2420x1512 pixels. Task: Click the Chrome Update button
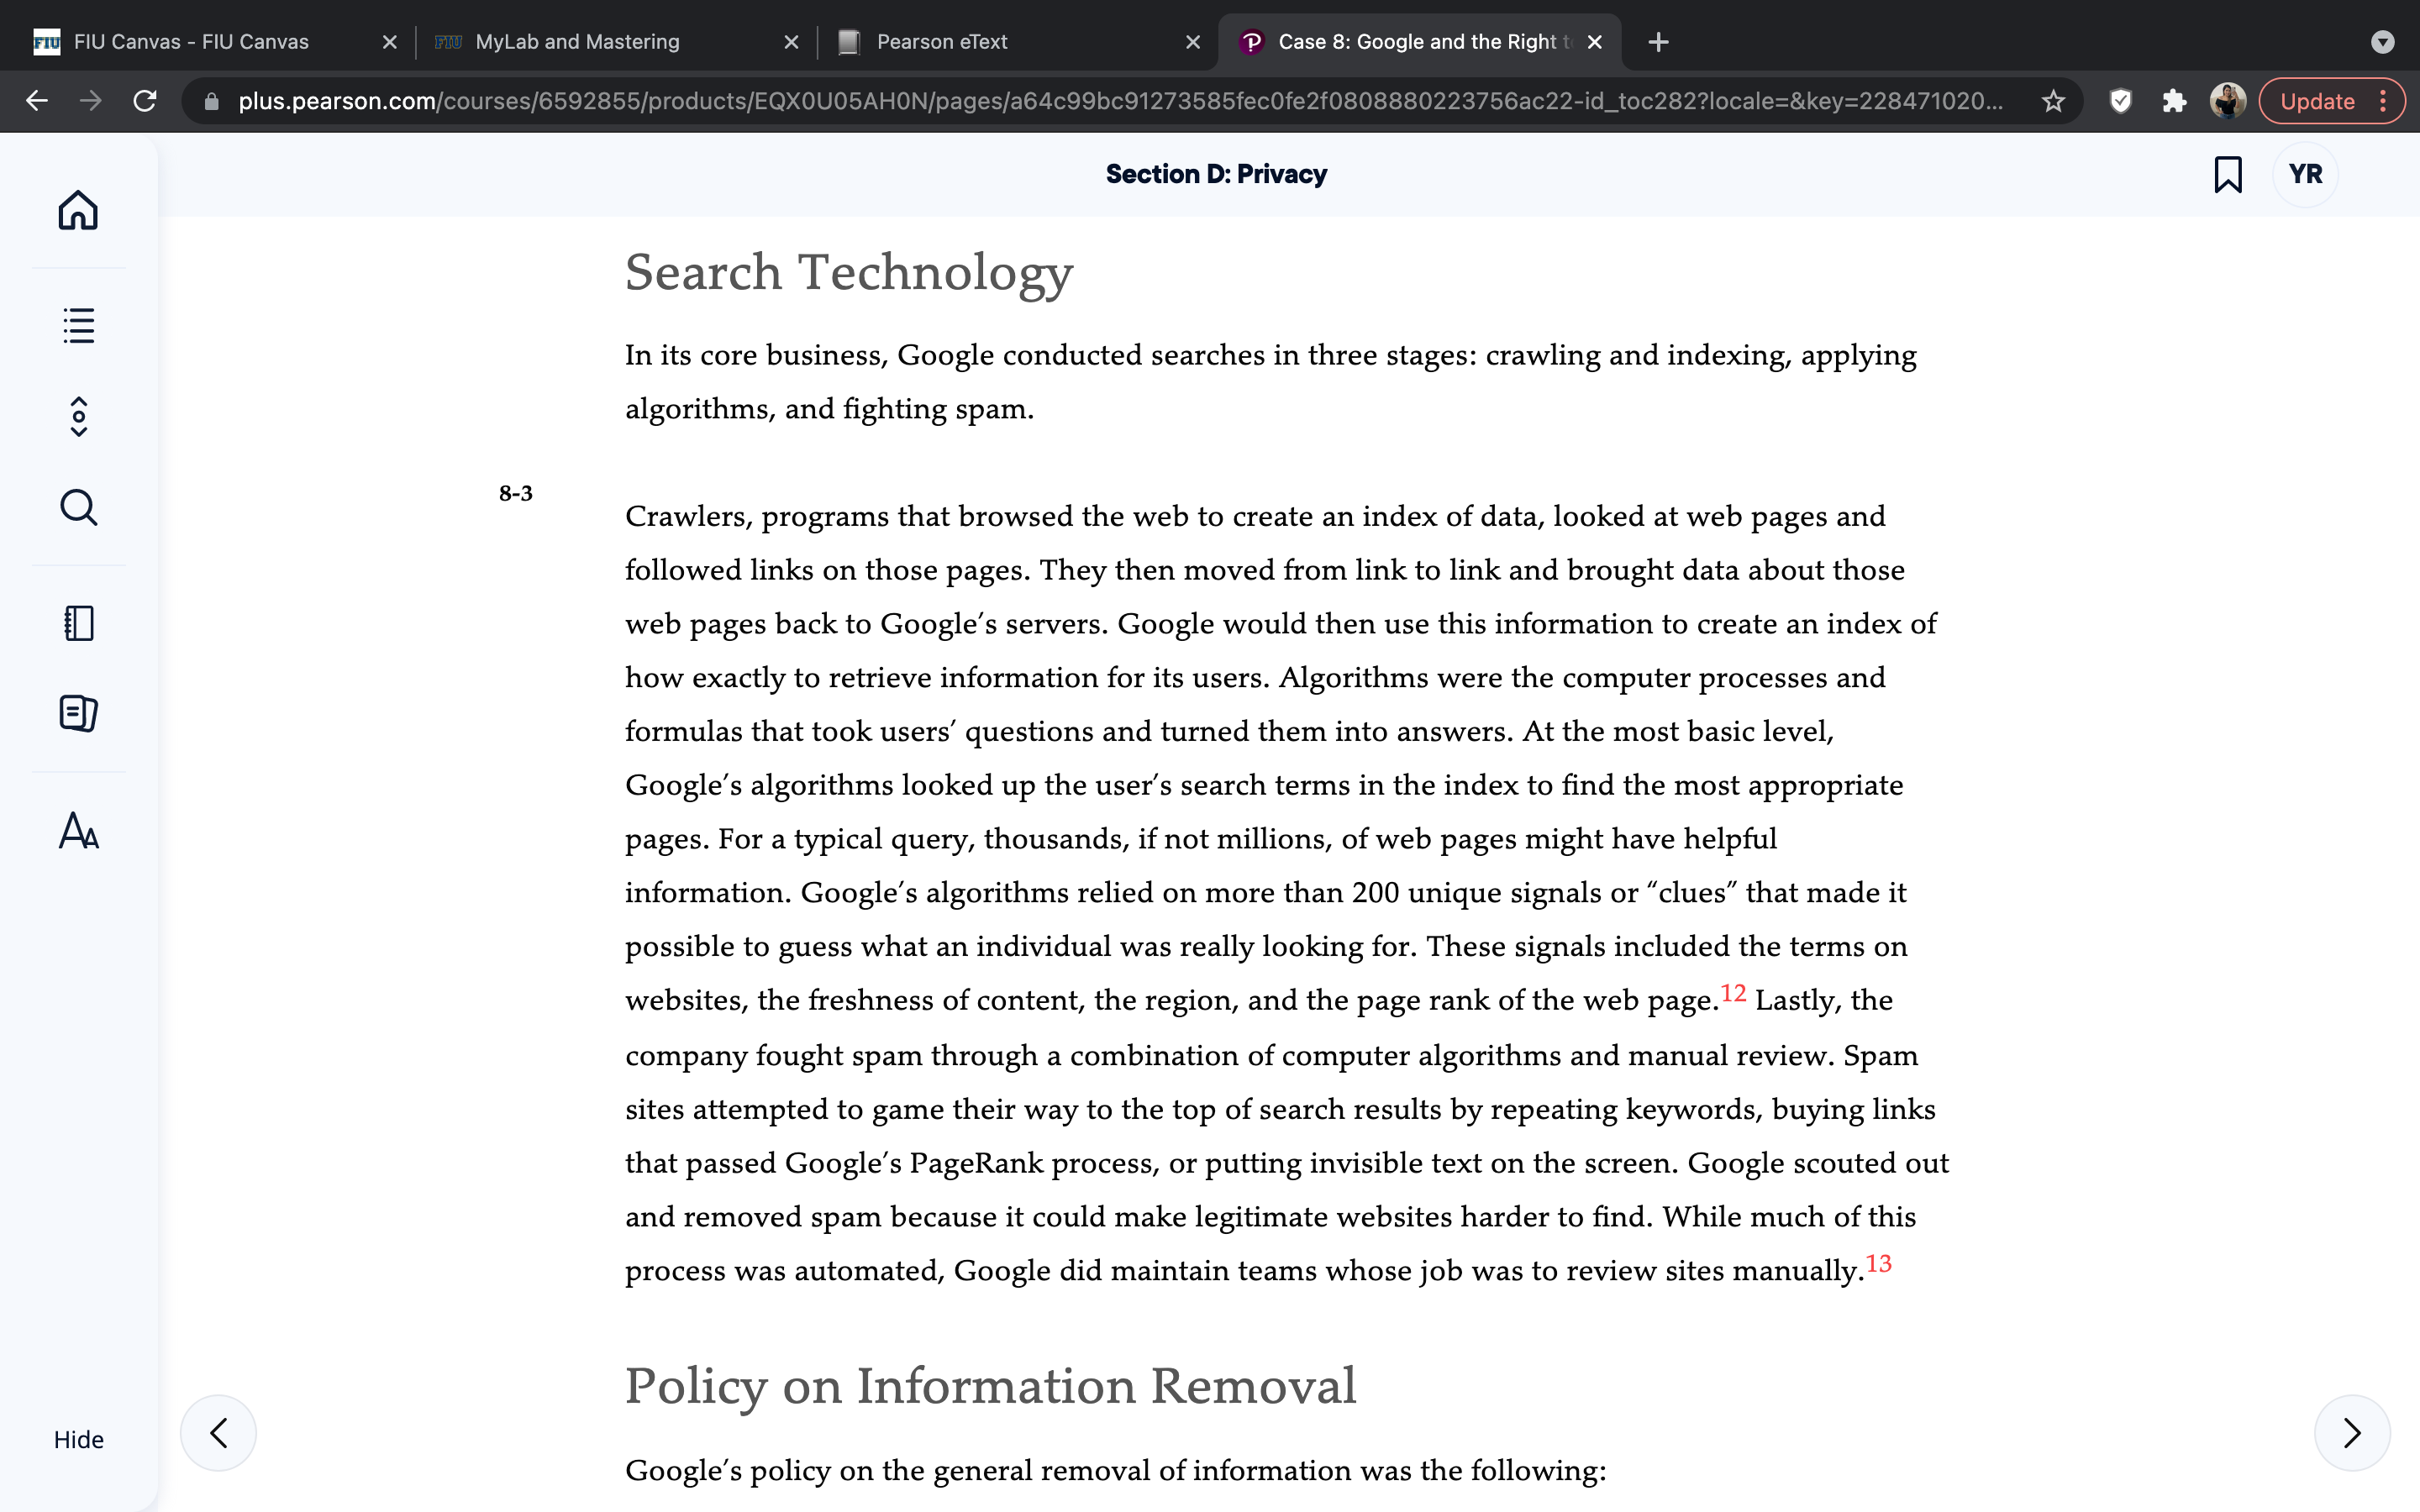point(2317,101)
